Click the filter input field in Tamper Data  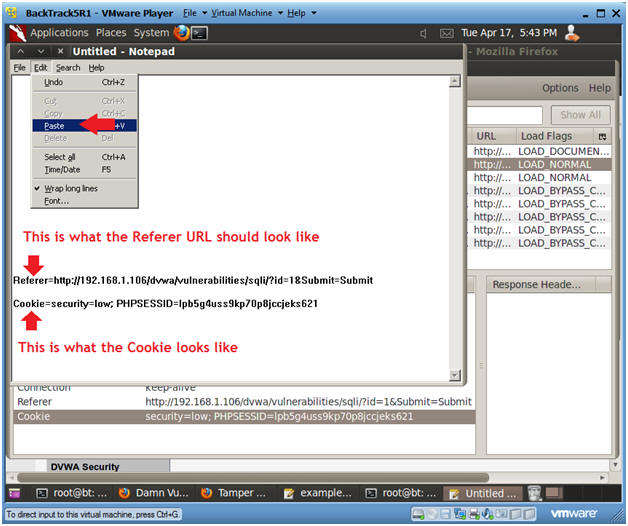pos(505,115)
